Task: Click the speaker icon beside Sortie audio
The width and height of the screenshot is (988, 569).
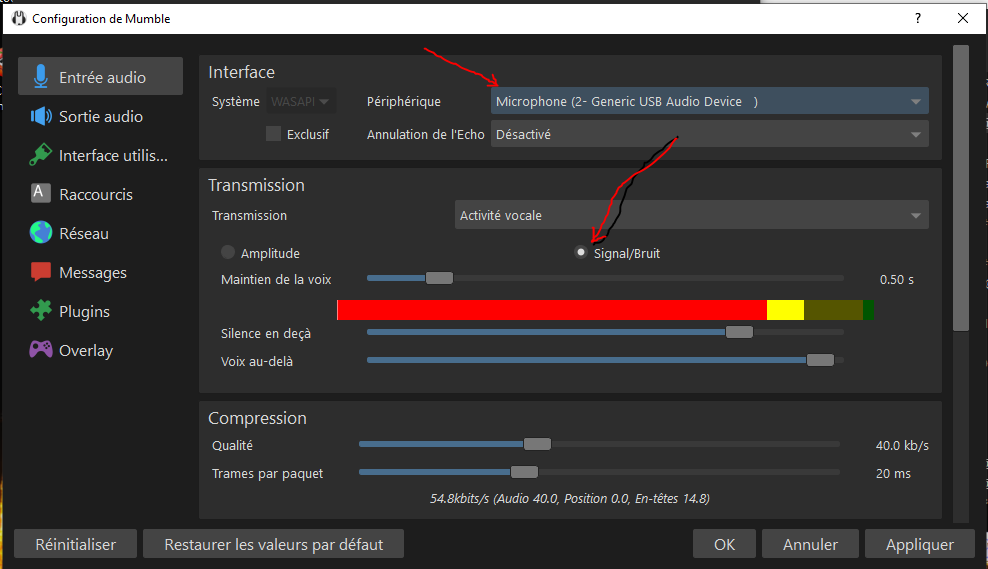Action: click(41, 116)
